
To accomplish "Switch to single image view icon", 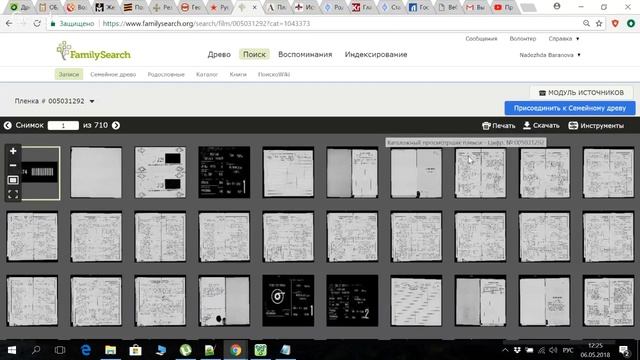I will 13,180.
